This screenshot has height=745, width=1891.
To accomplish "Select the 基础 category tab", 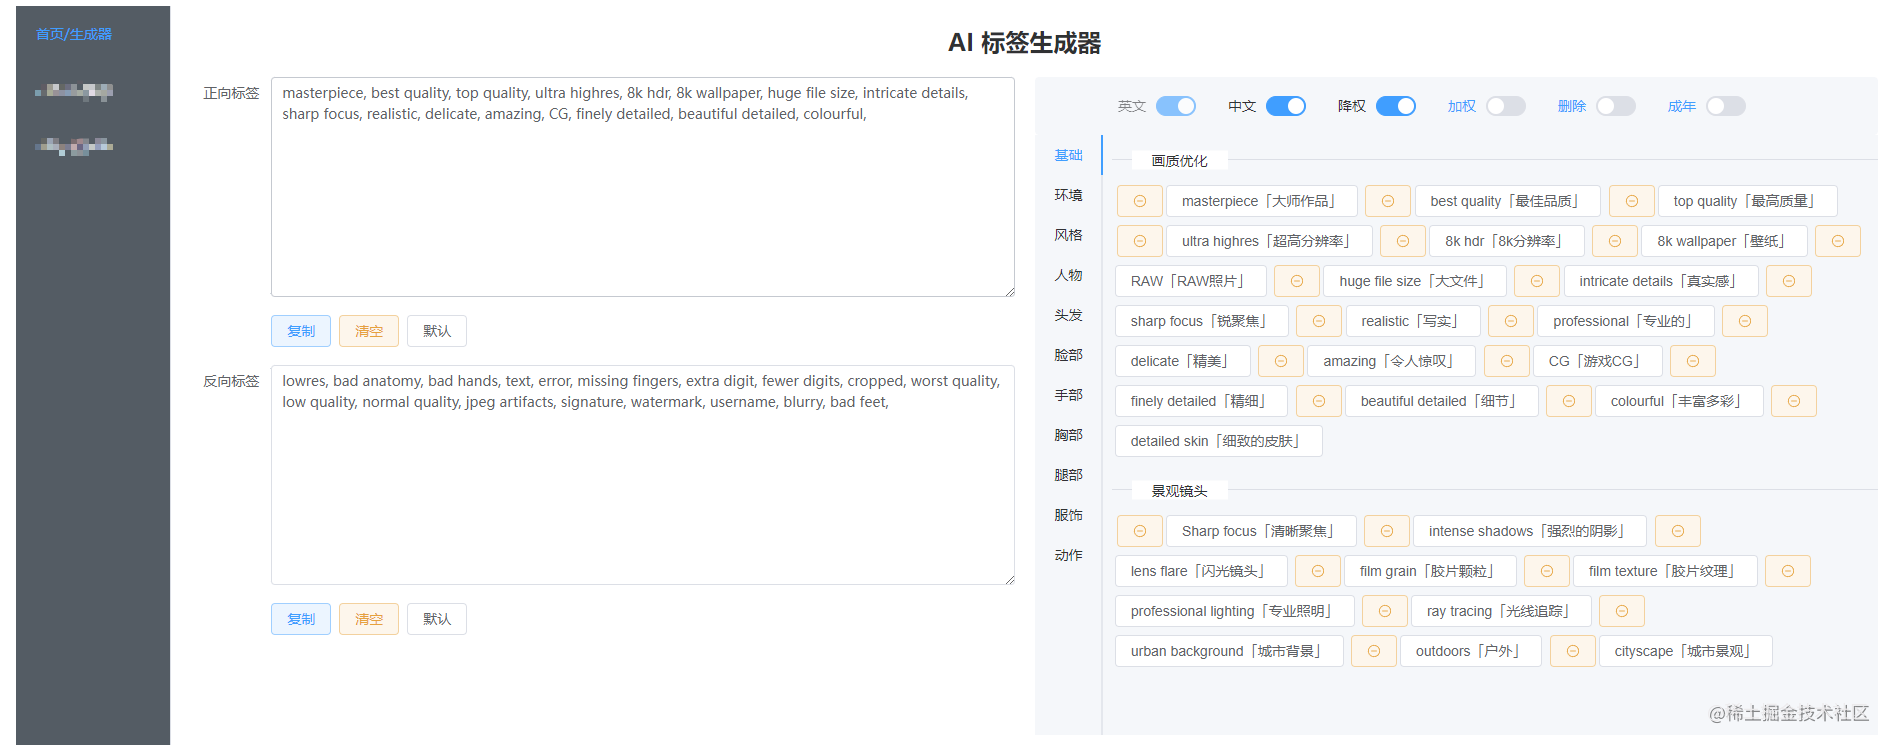I will (1068, 155).
